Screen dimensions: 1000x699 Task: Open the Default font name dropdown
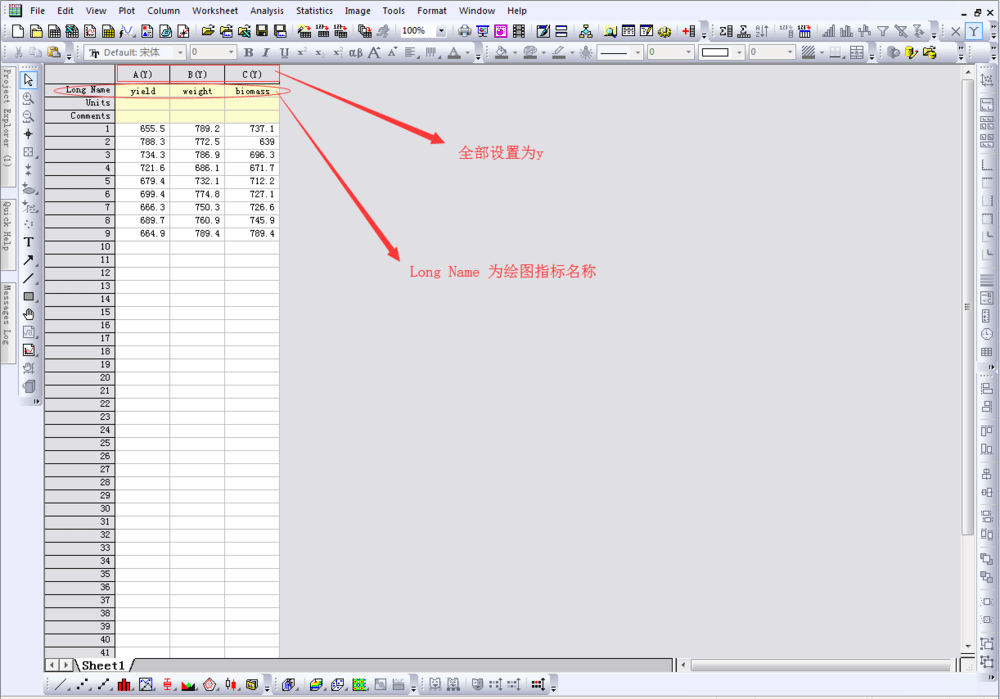point(180,52)
